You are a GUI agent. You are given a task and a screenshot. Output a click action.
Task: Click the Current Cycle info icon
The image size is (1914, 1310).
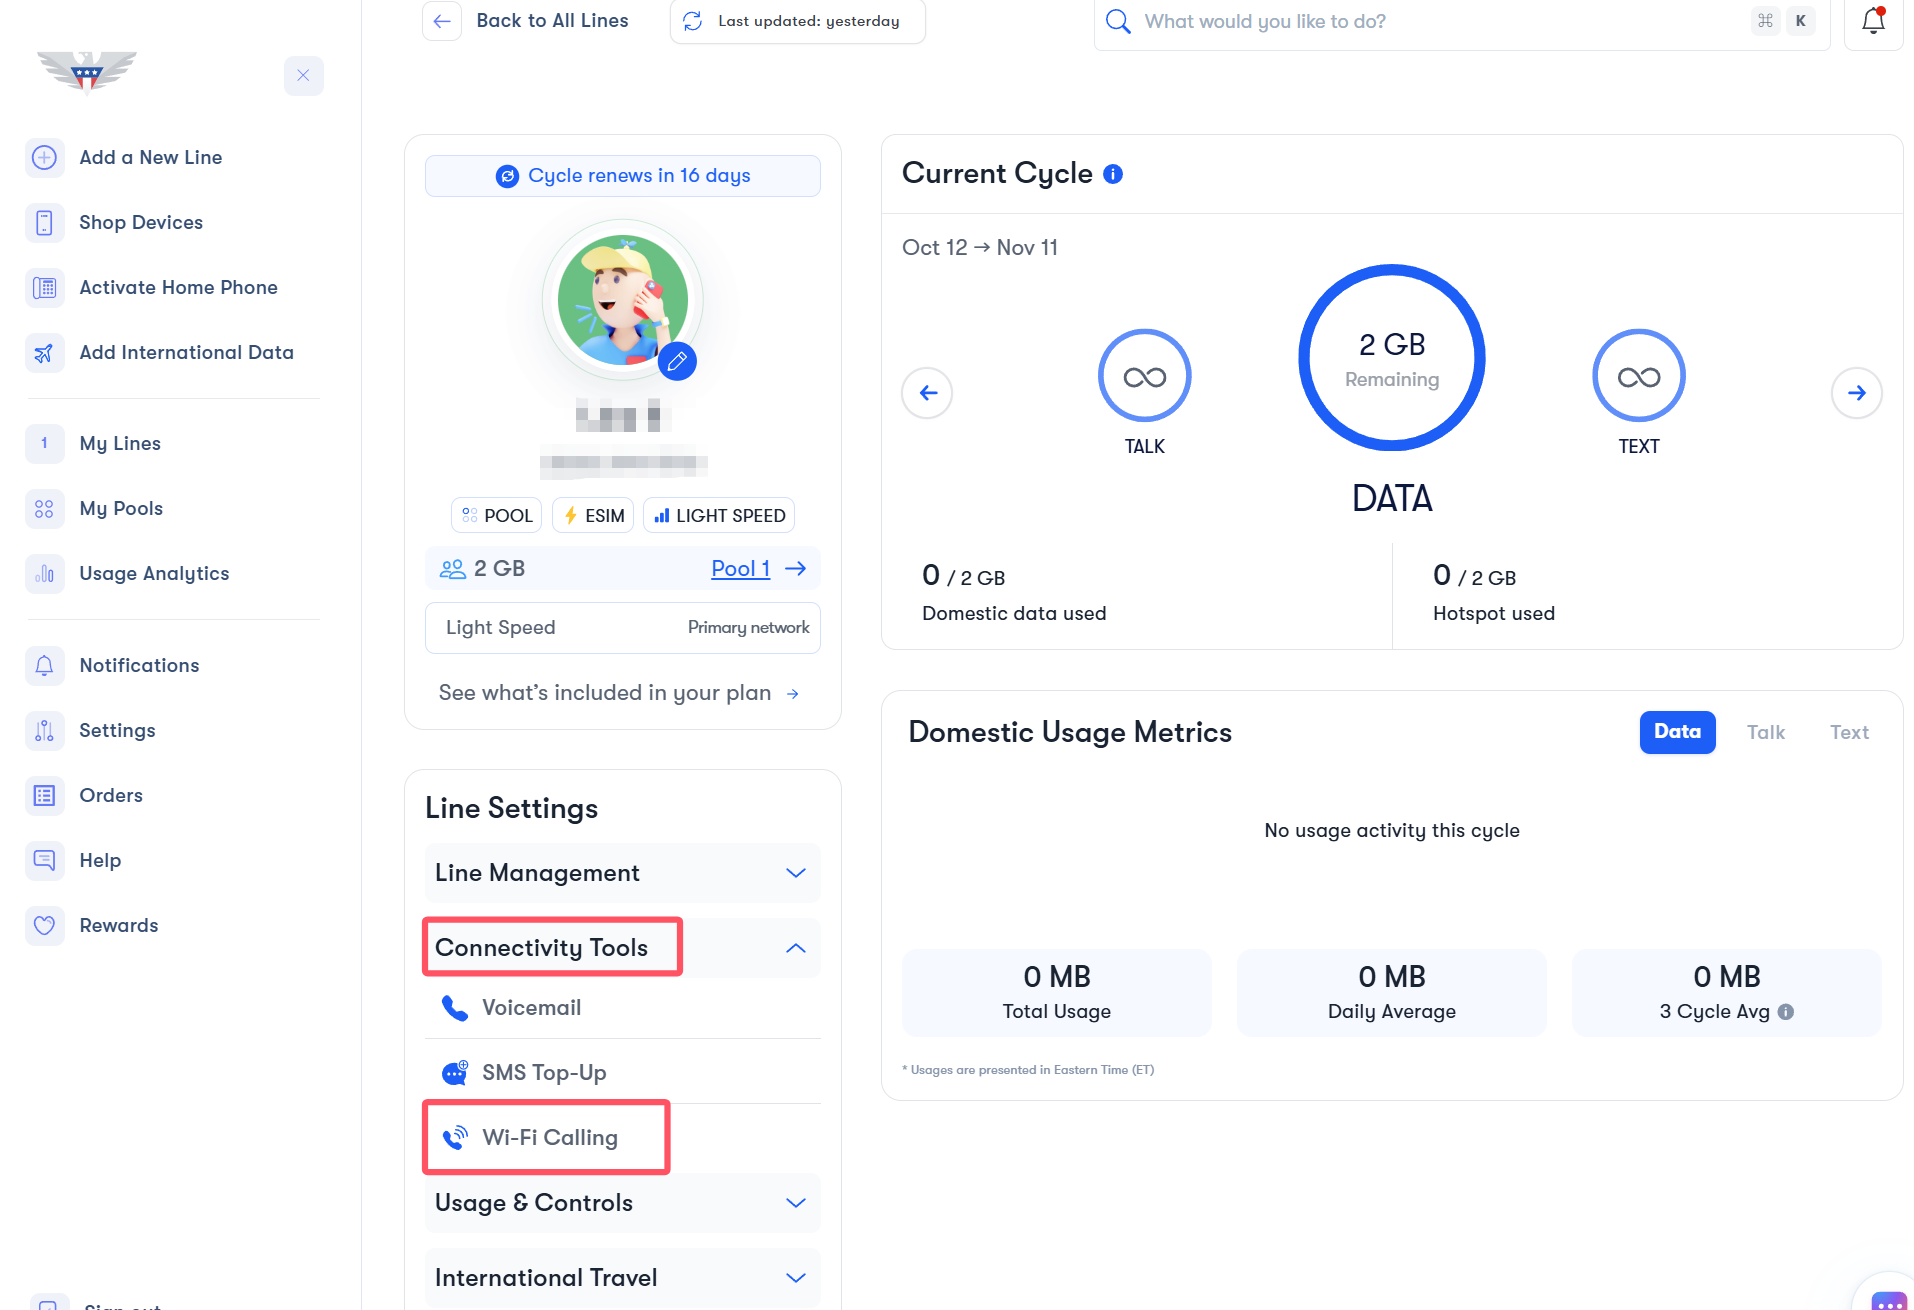point(1113,174)
